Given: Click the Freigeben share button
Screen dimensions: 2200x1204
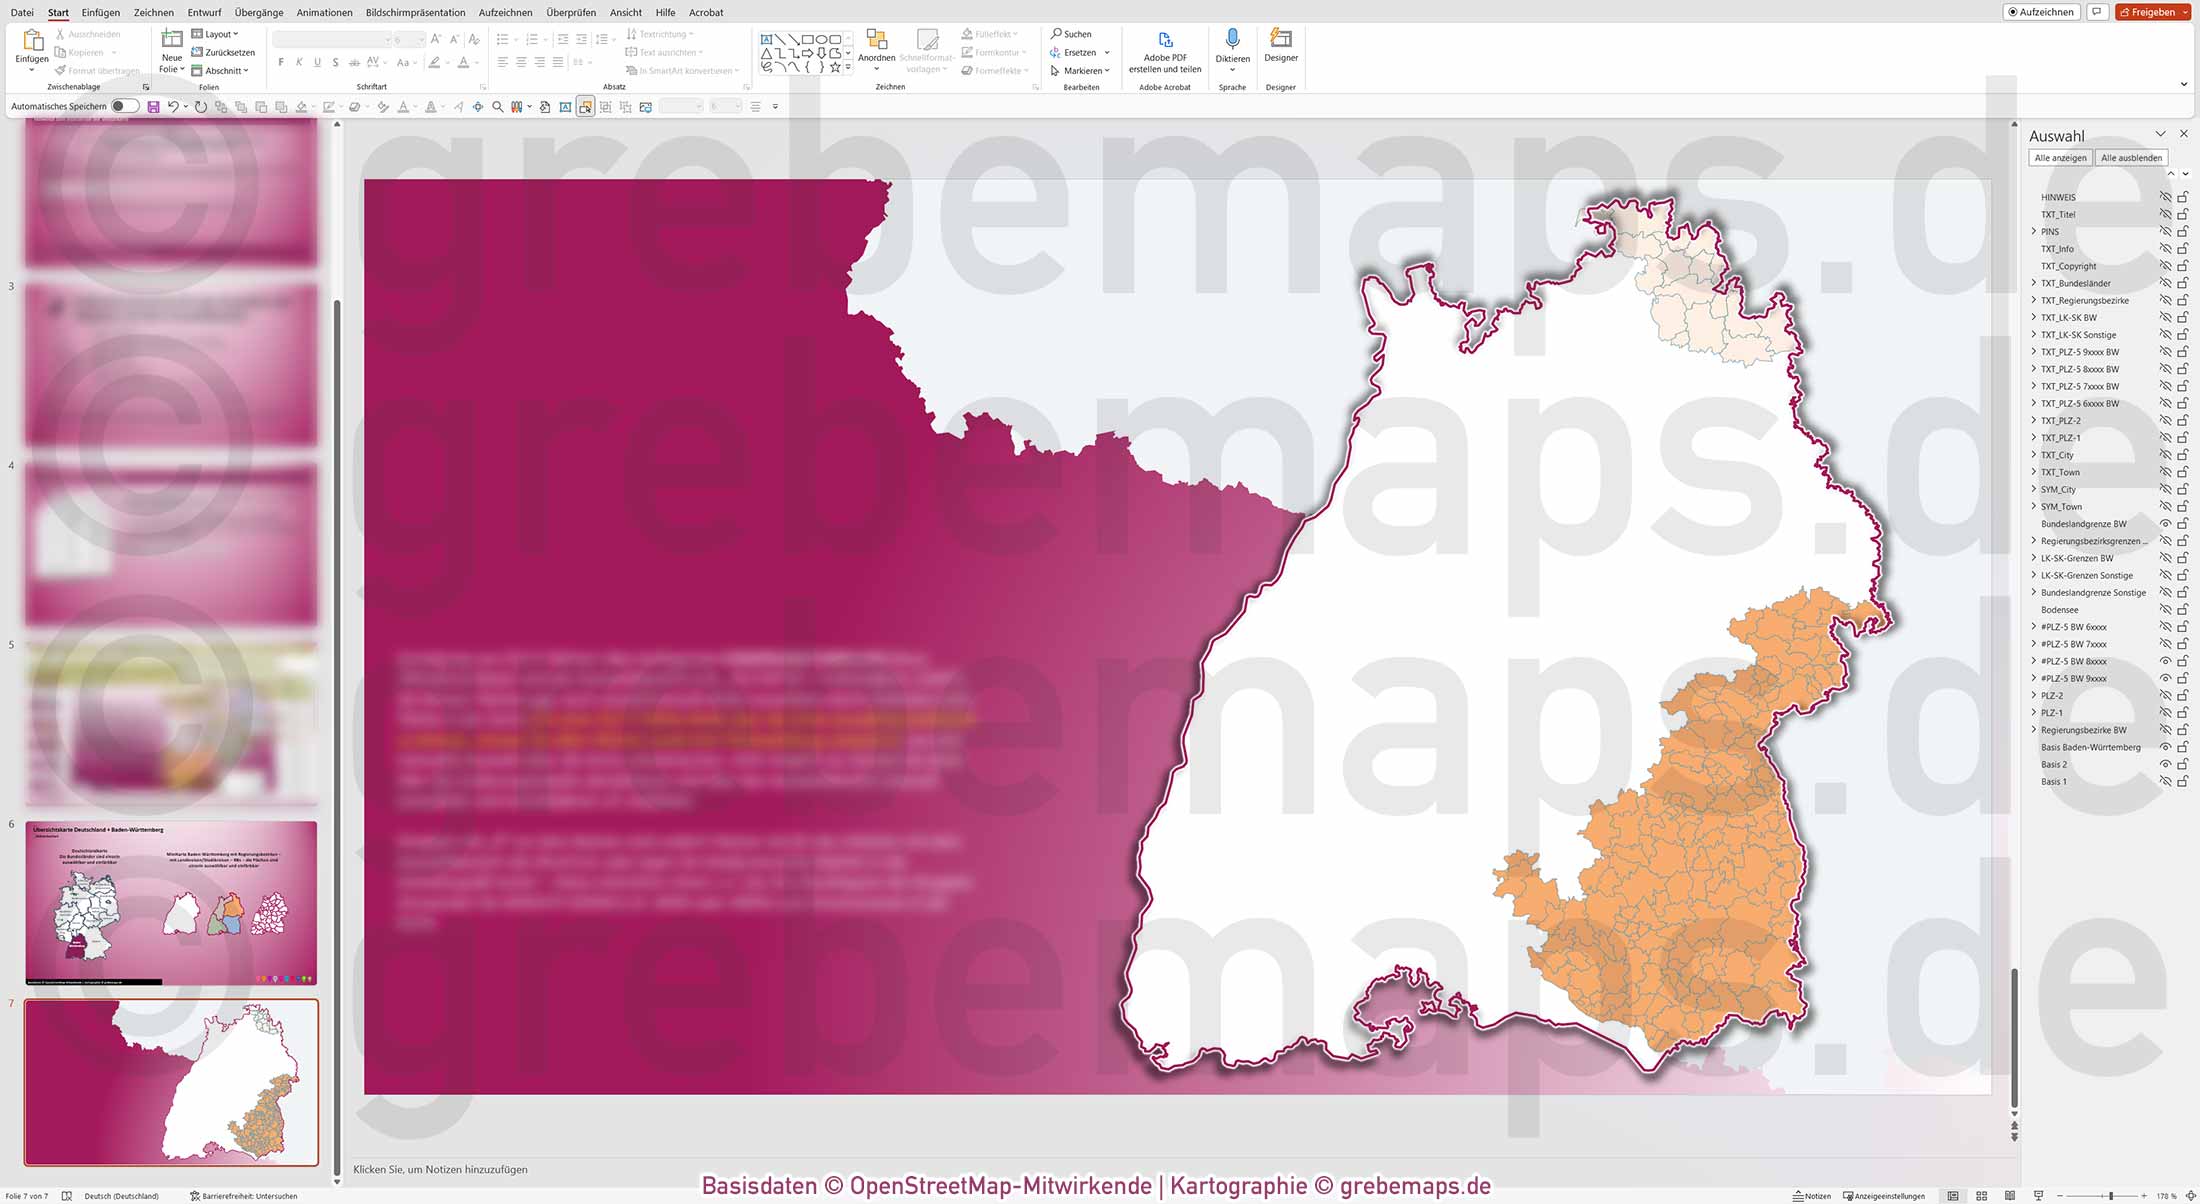Looking at the screenshot, I should [x=2151, y=11].
